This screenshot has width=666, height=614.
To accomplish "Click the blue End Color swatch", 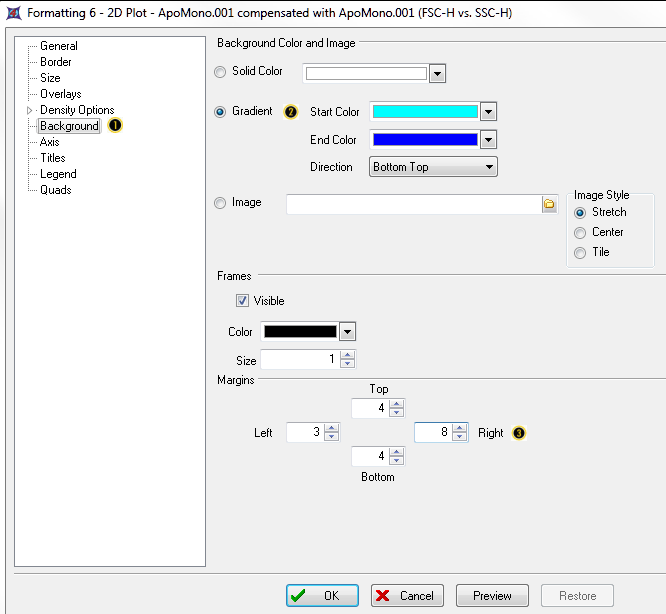I will [x=425, y=140].
